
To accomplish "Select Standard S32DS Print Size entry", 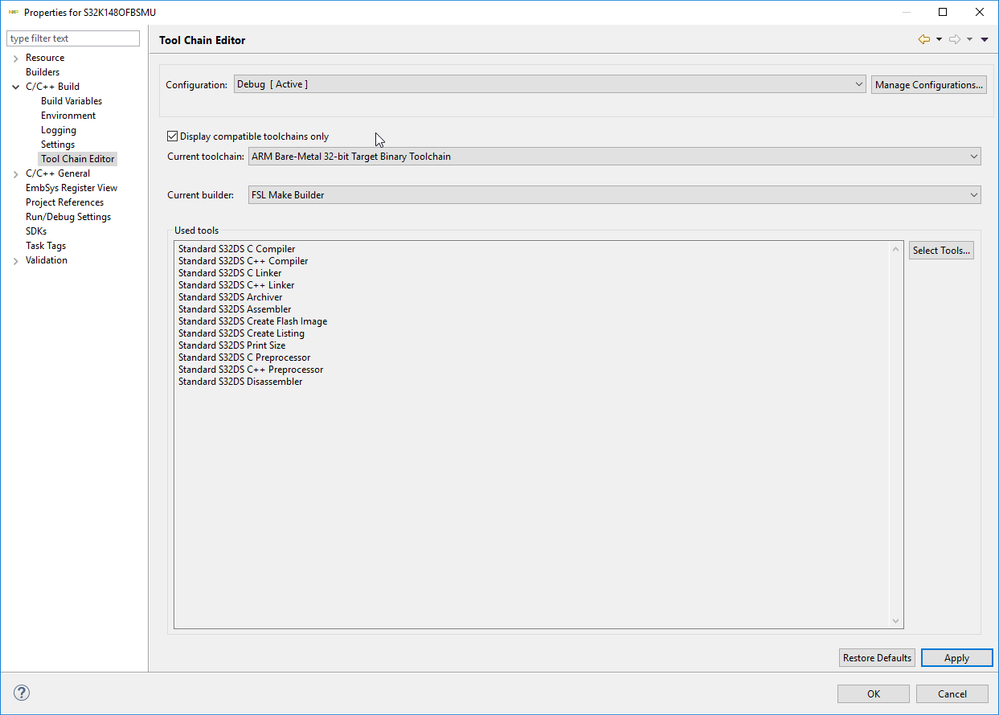I will [x=231, y=346].
